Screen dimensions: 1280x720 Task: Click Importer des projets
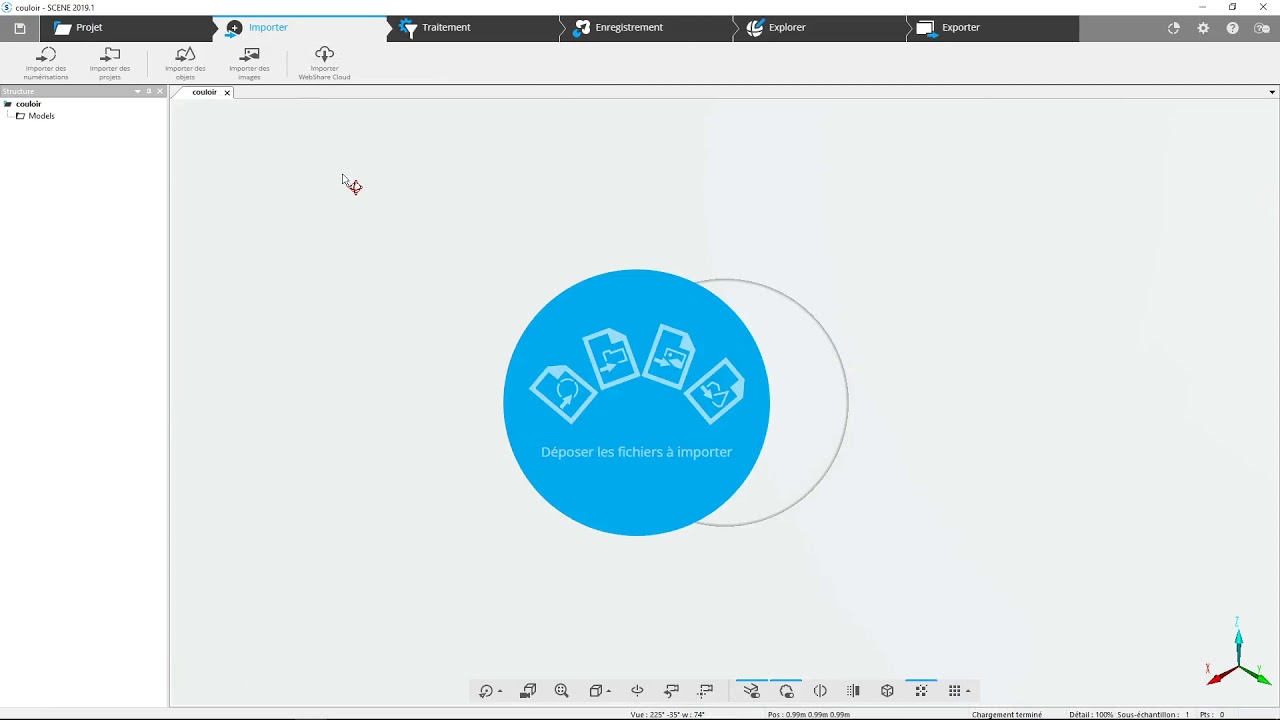(110, 63)
